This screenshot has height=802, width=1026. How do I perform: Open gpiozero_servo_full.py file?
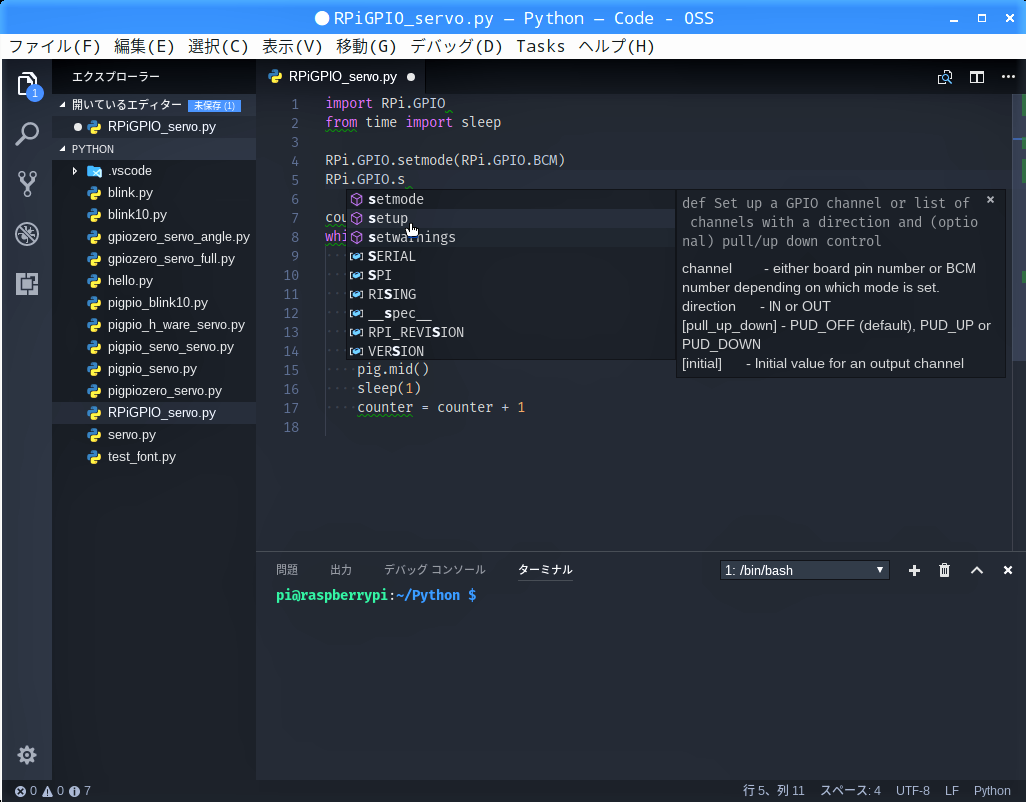click(x=154, y=259)
